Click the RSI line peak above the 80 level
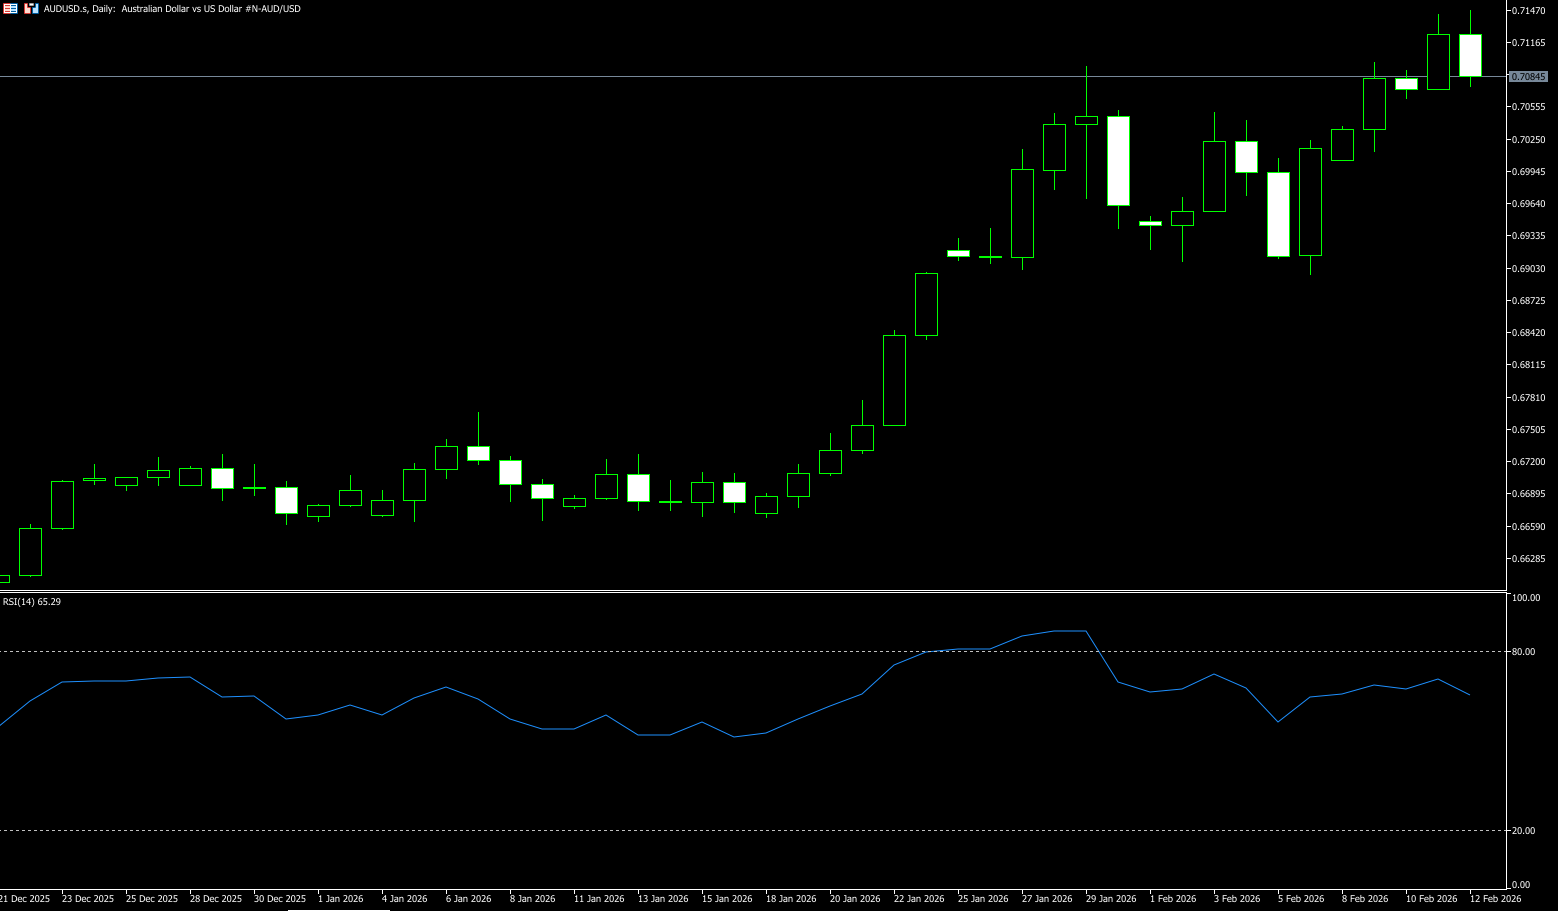The image size is (1558, 911). (1070, 631)
